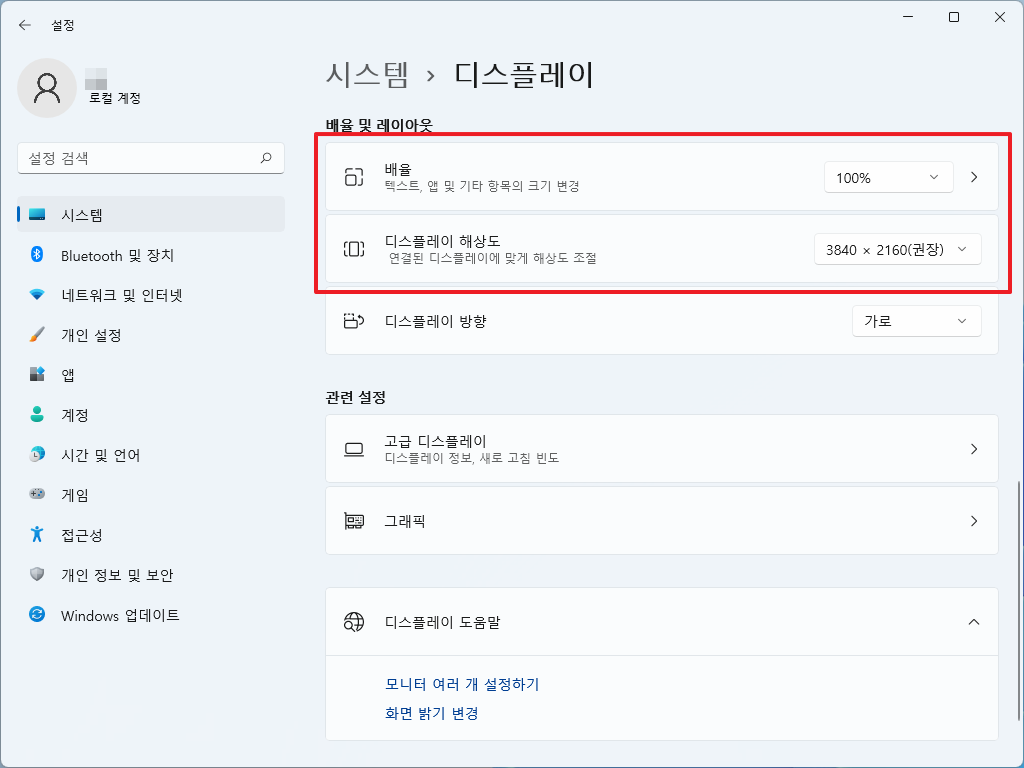Open Windows 업데이트 page

151,615
